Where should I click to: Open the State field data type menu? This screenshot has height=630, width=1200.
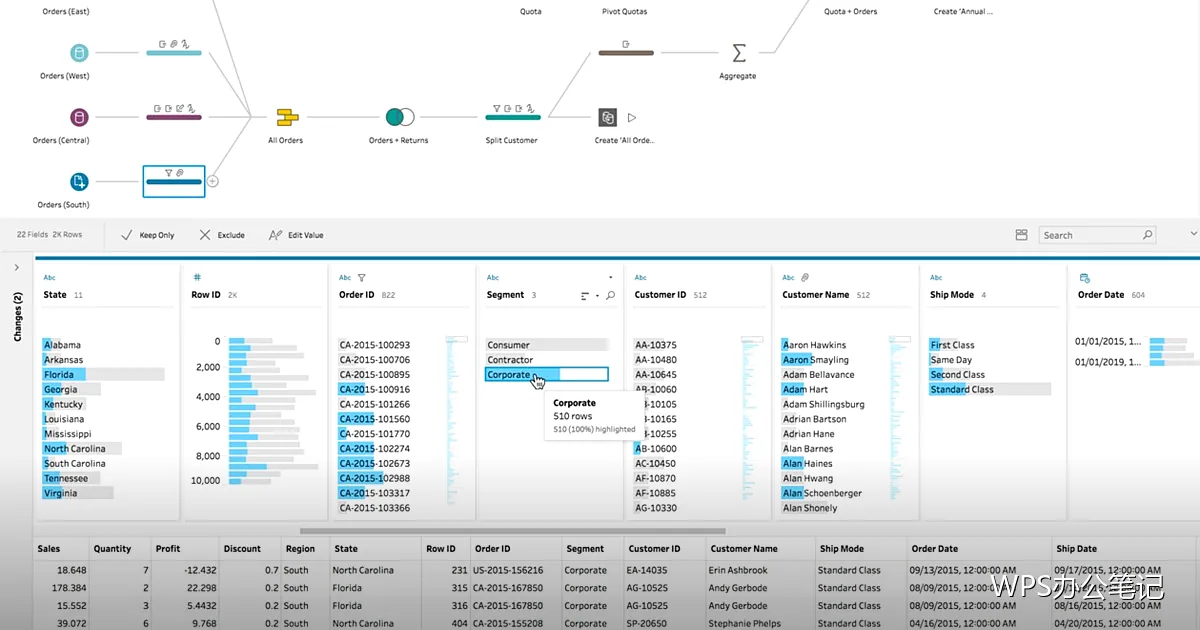(50, 278)
